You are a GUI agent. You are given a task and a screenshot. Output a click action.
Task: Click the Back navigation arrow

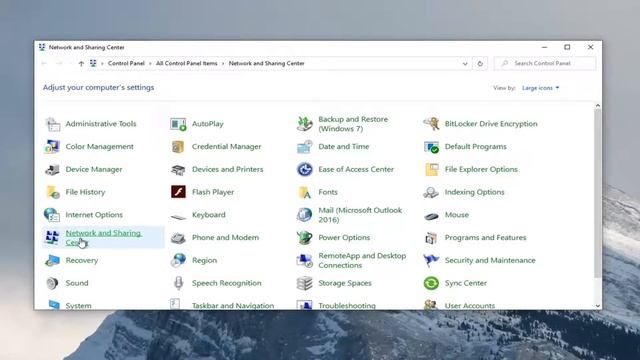(44, 64)
